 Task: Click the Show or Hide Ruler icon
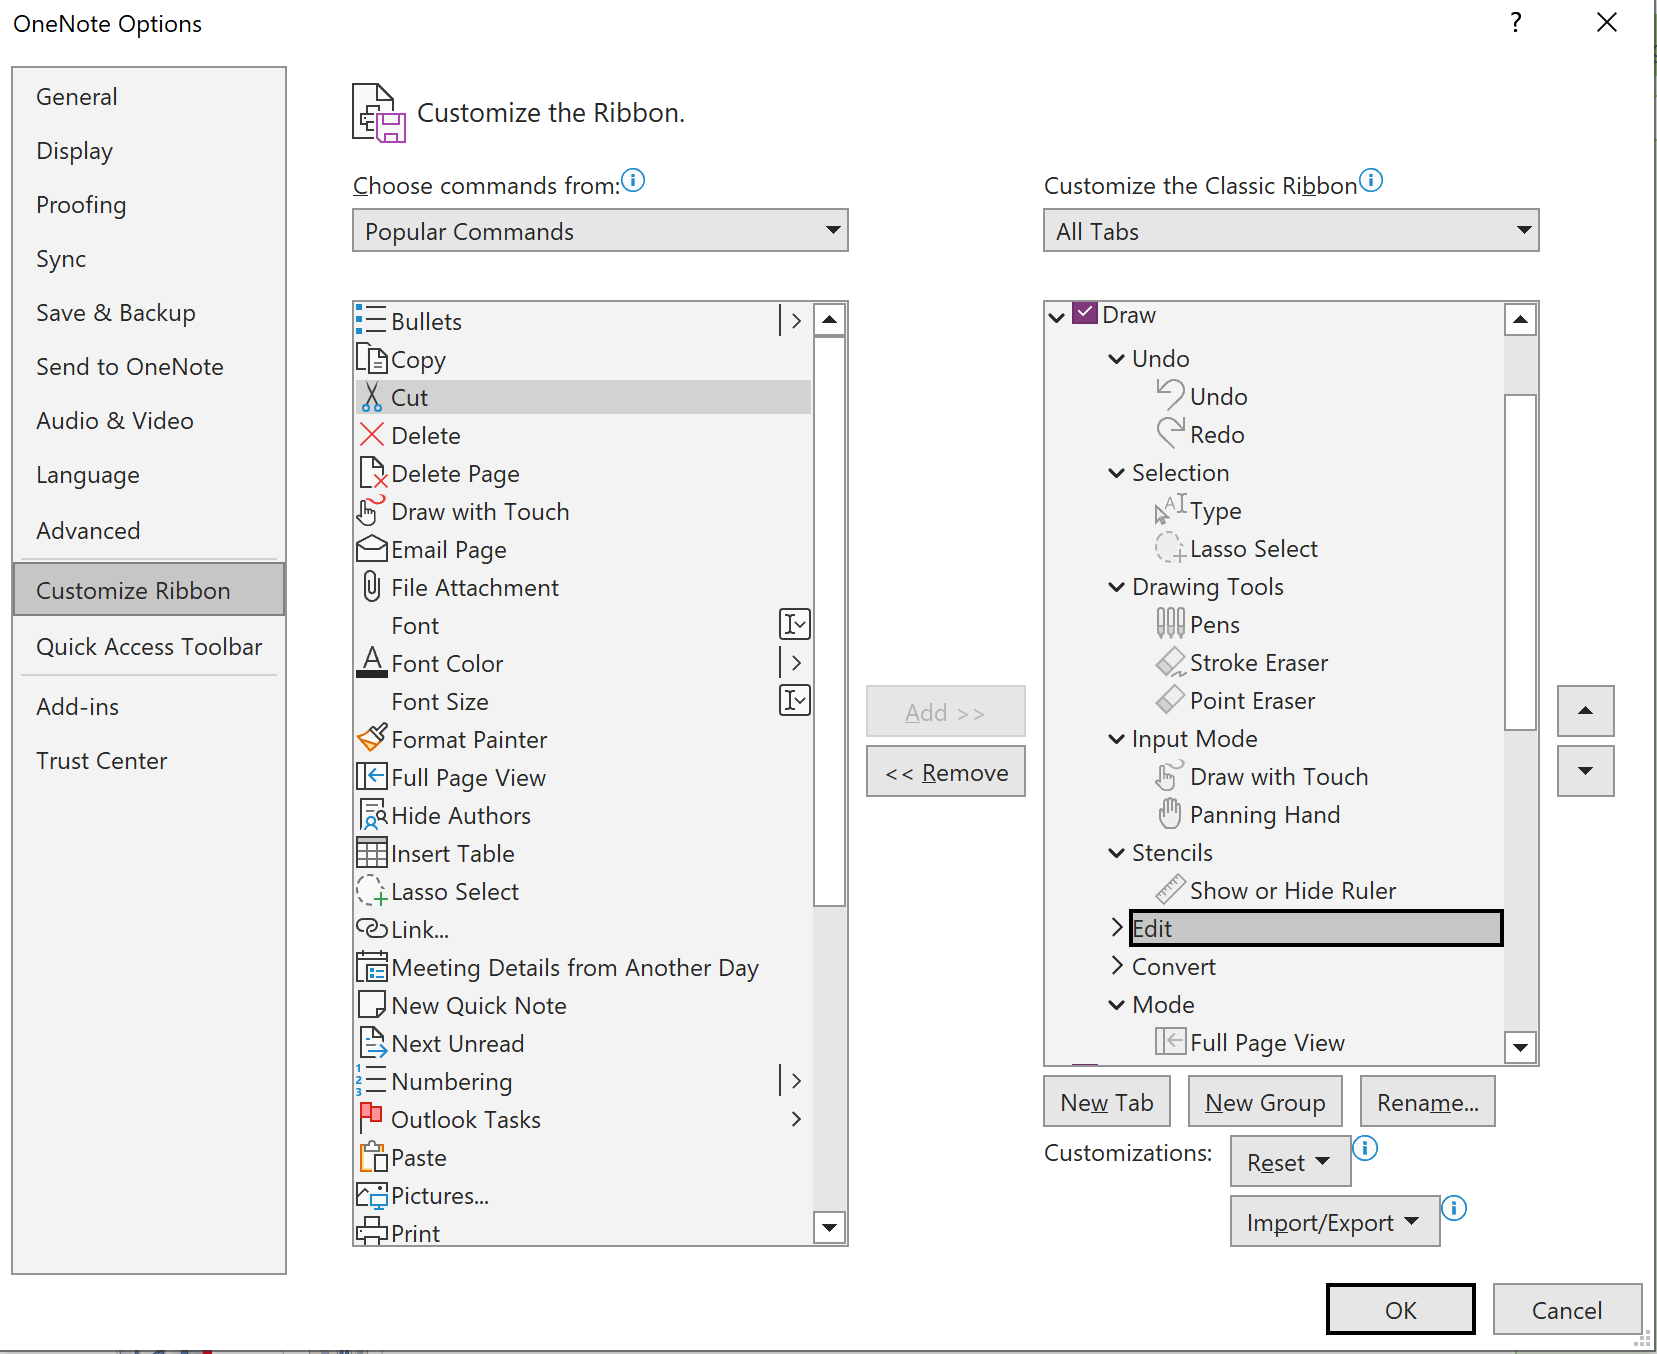point(1169,889)
